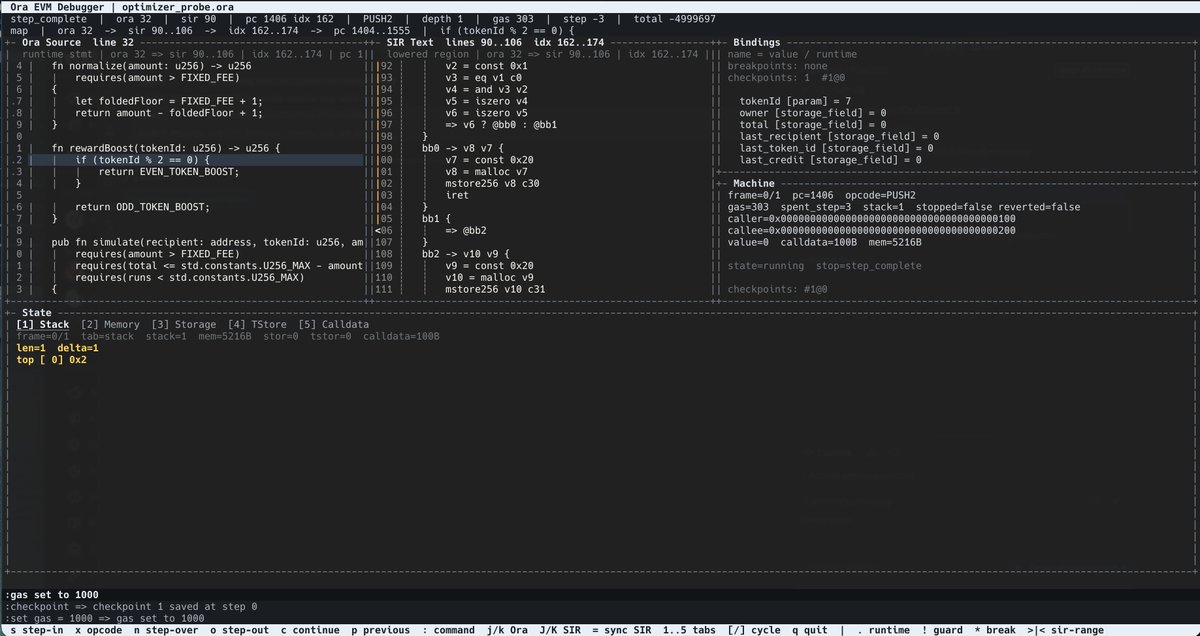Viewport: 1200px width, 636px height.
Task: Click the 'Machine' panel title
Action: pos(755,184)
